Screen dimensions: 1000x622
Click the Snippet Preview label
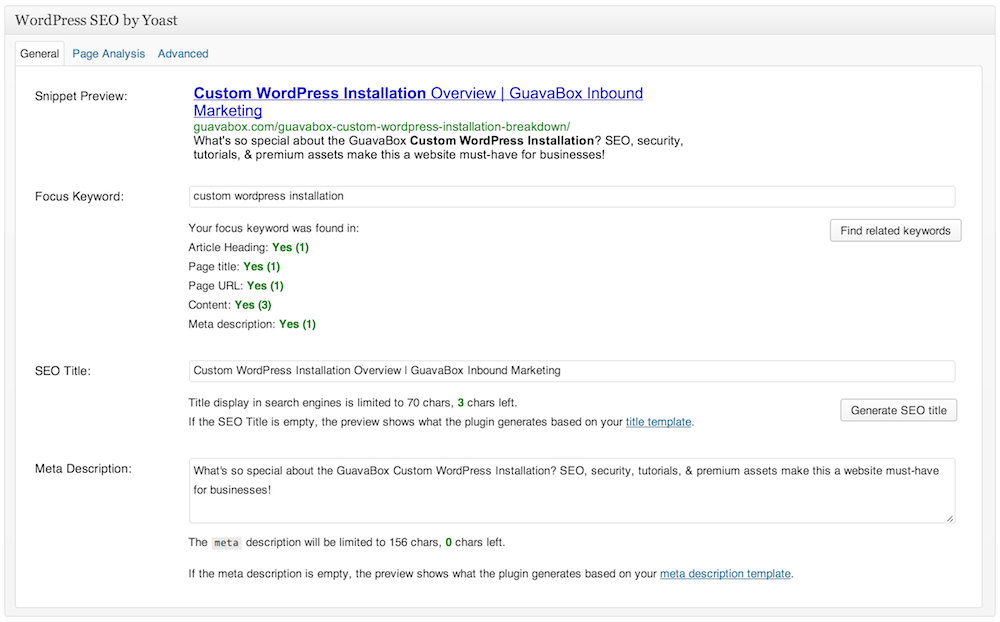[81, 96]
